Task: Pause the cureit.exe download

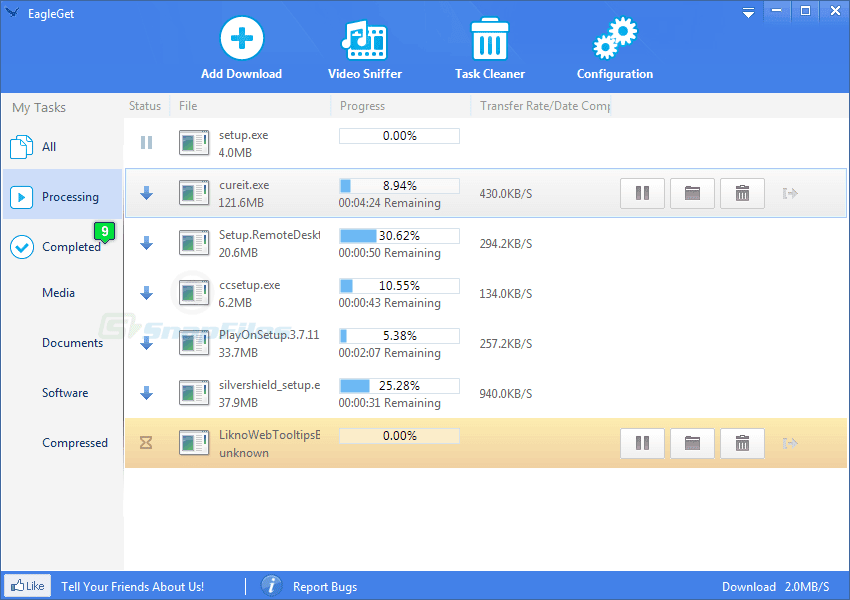Action: pos(642,193)
